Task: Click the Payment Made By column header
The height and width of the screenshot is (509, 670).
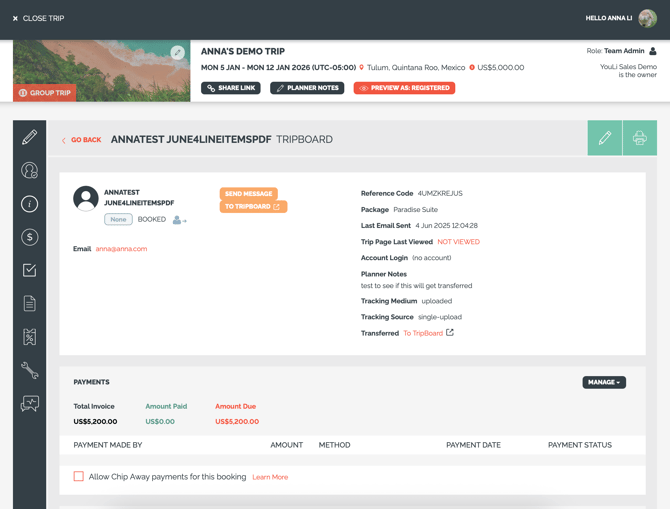Action: (x=108, y=445)
